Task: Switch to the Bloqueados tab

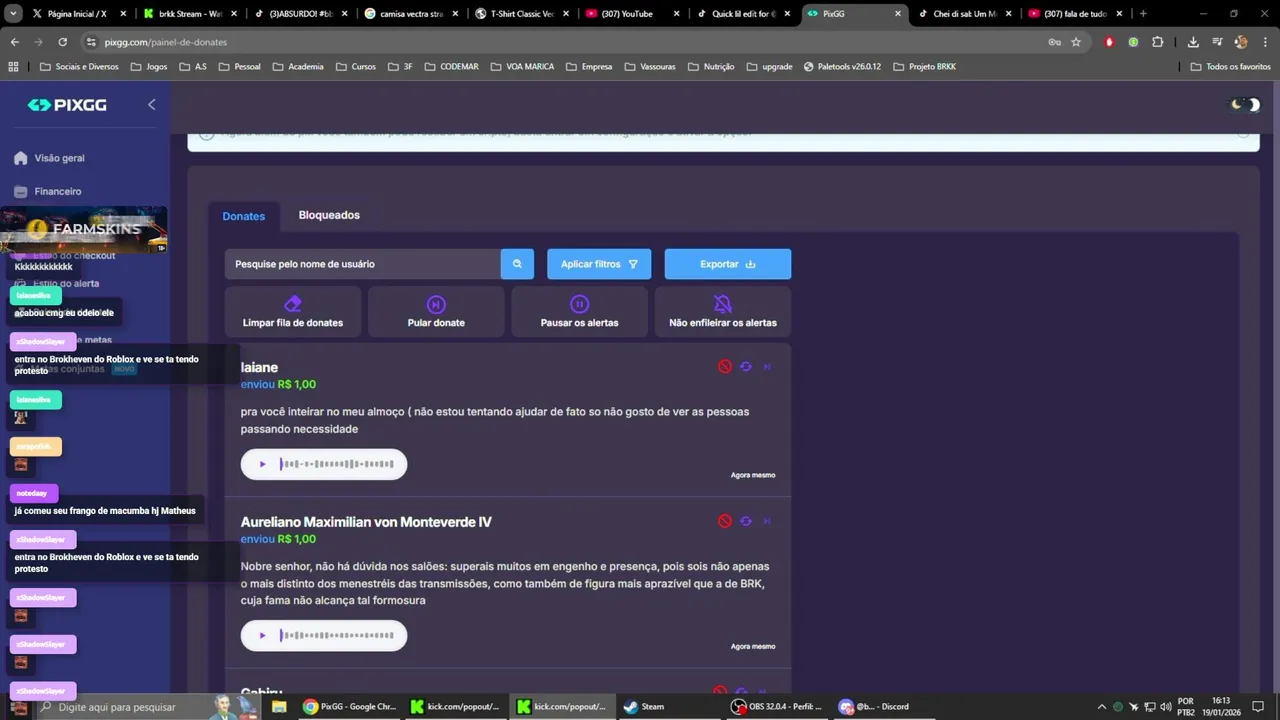Action: tap(329, 215)
